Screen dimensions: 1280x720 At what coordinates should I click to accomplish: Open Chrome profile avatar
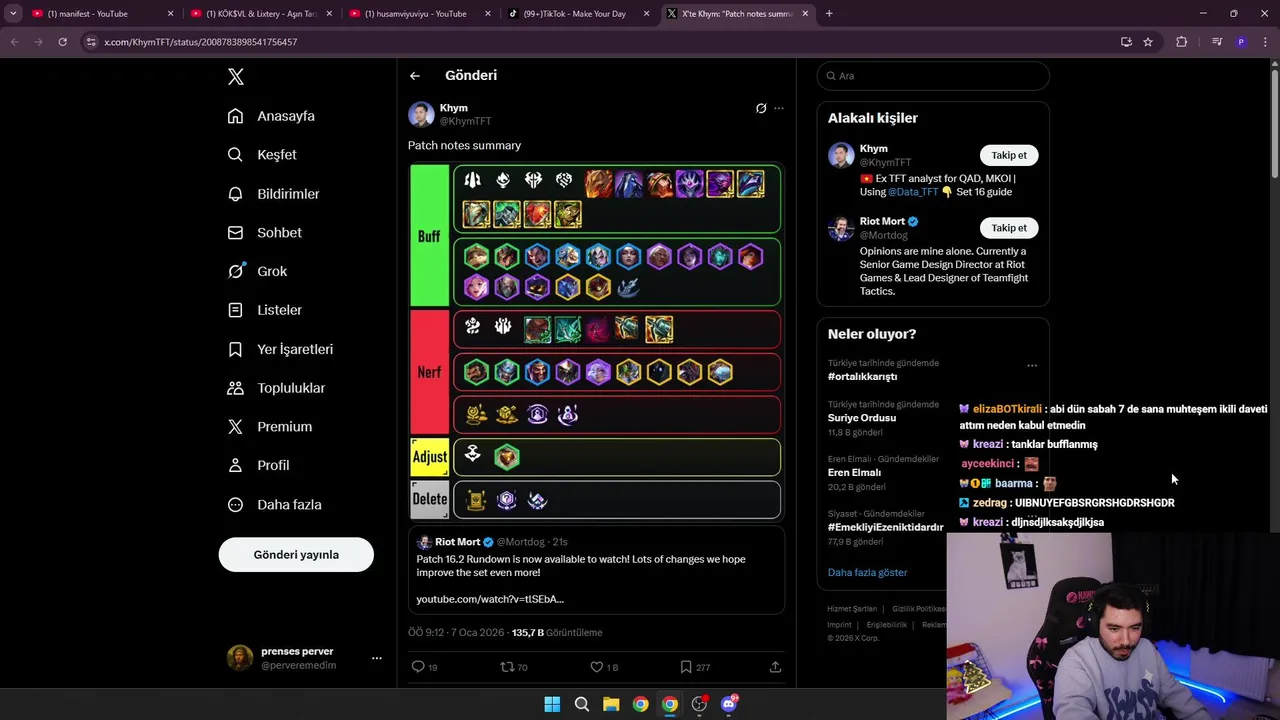point(1241,42)
